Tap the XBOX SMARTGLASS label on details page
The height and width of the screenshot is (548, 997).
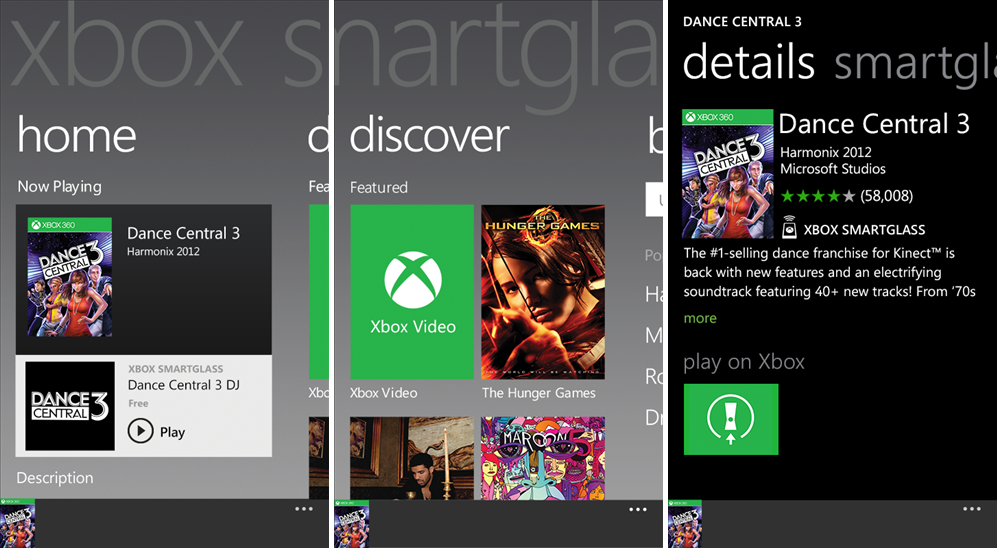pos(864,230)
